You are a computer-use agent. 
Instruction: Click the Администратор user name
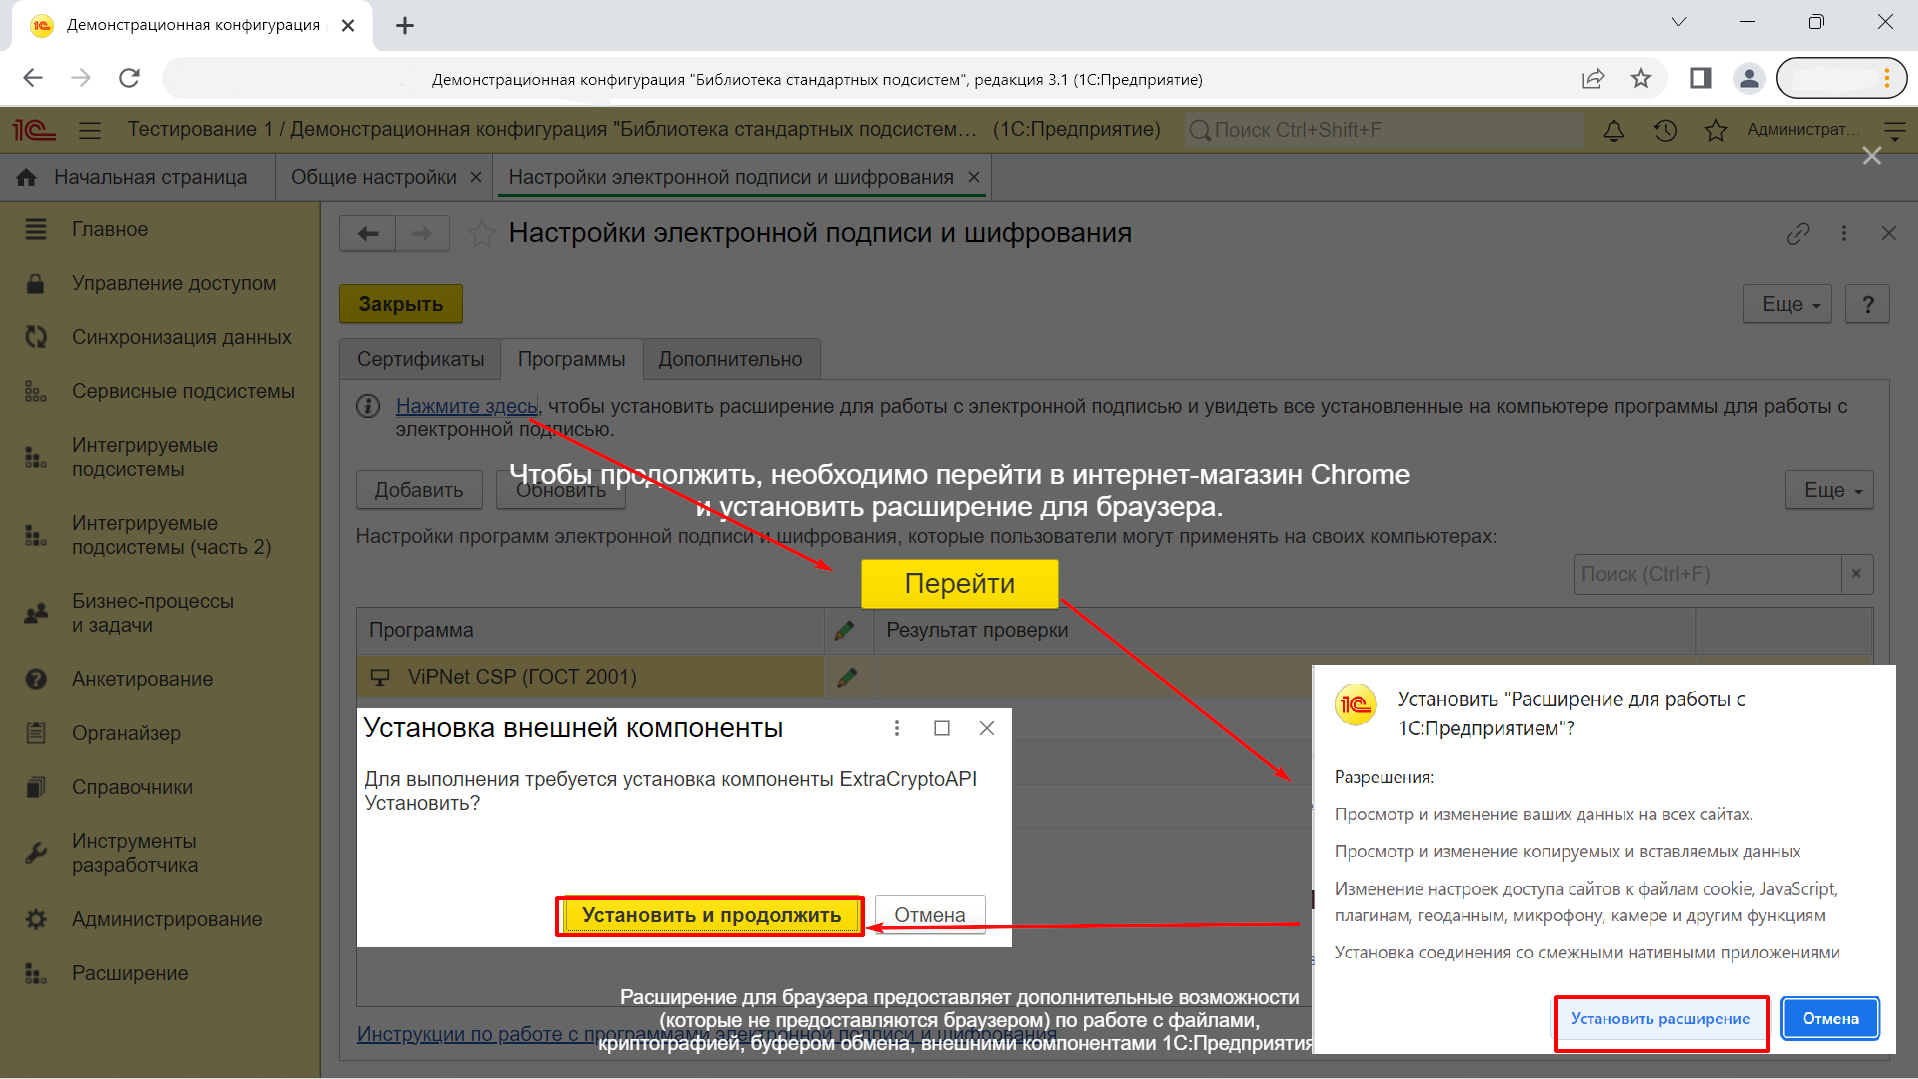pos(1803,130)
